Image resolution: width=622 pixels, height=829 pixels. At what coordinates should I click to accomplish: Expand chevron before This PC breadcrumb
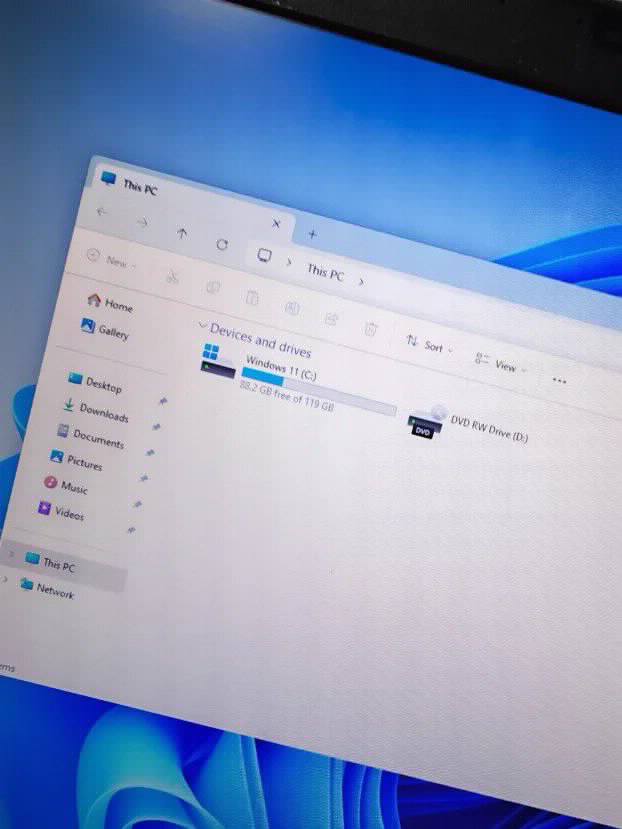(x=289, y=262)
